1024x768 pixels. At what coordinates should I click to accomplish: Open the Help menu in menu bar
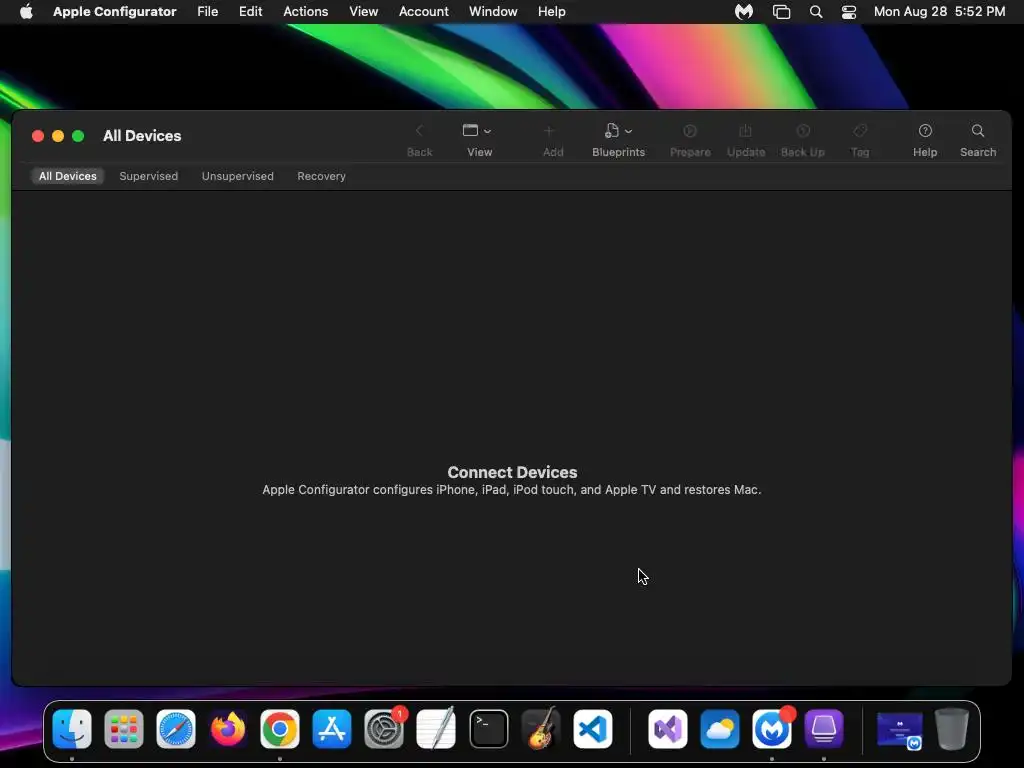[552, 12]
